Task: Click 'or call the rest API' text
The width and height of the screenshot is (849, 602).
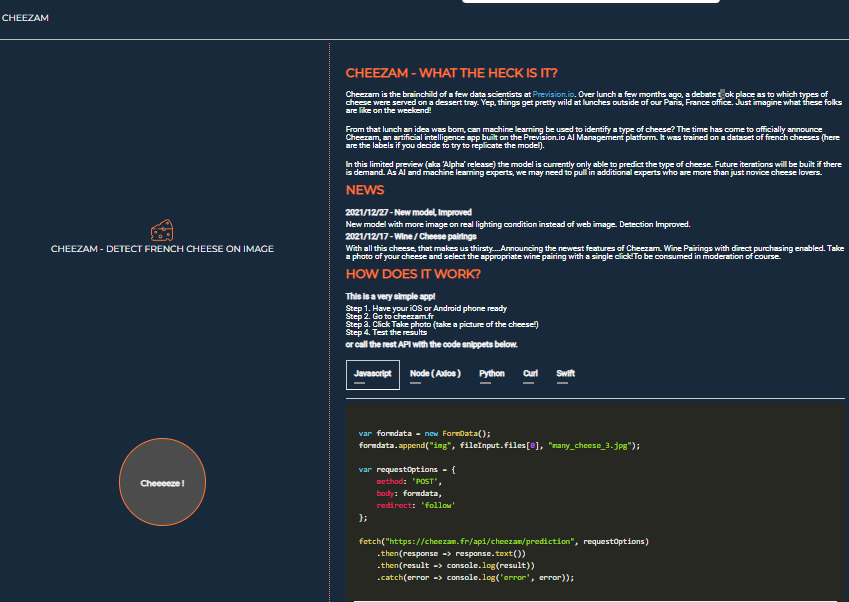Action: 432,344
